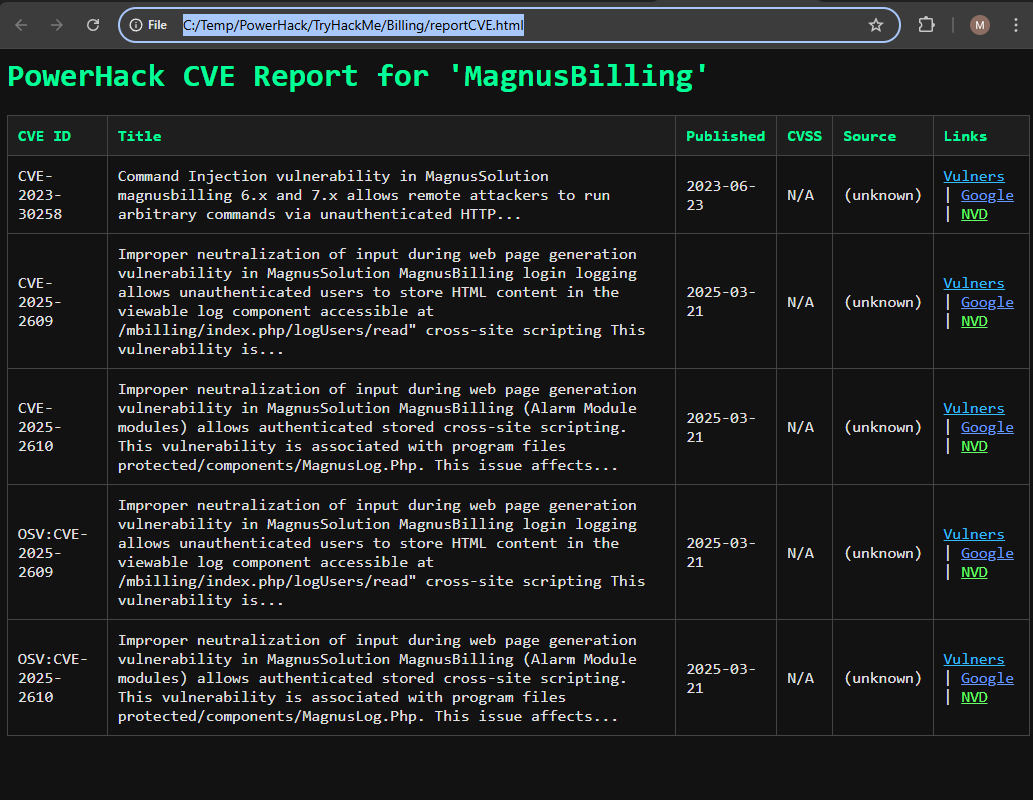Open the browser three-dot menu

pos(1016,25)
